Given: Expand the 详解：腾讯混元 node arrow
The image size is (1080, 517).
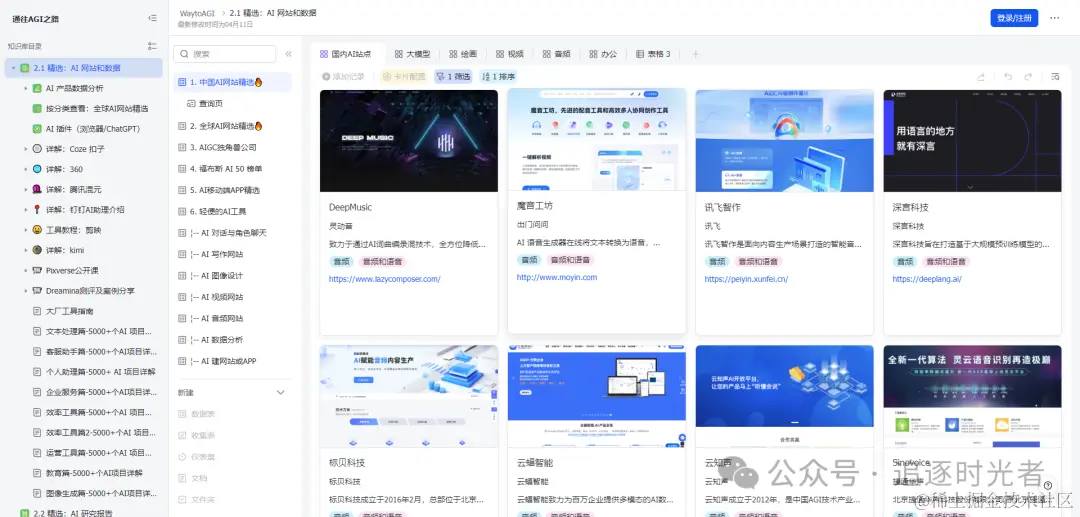Looking at the screenshot, I should pos(25,189).
